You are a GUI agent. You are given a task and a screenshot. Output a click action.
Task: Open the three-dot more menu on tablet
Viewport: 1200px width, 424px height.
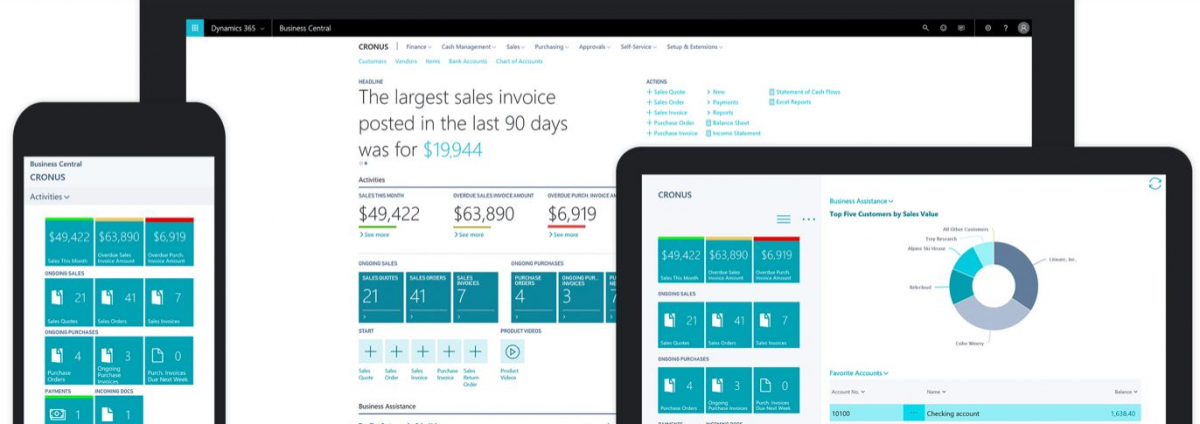808,219
